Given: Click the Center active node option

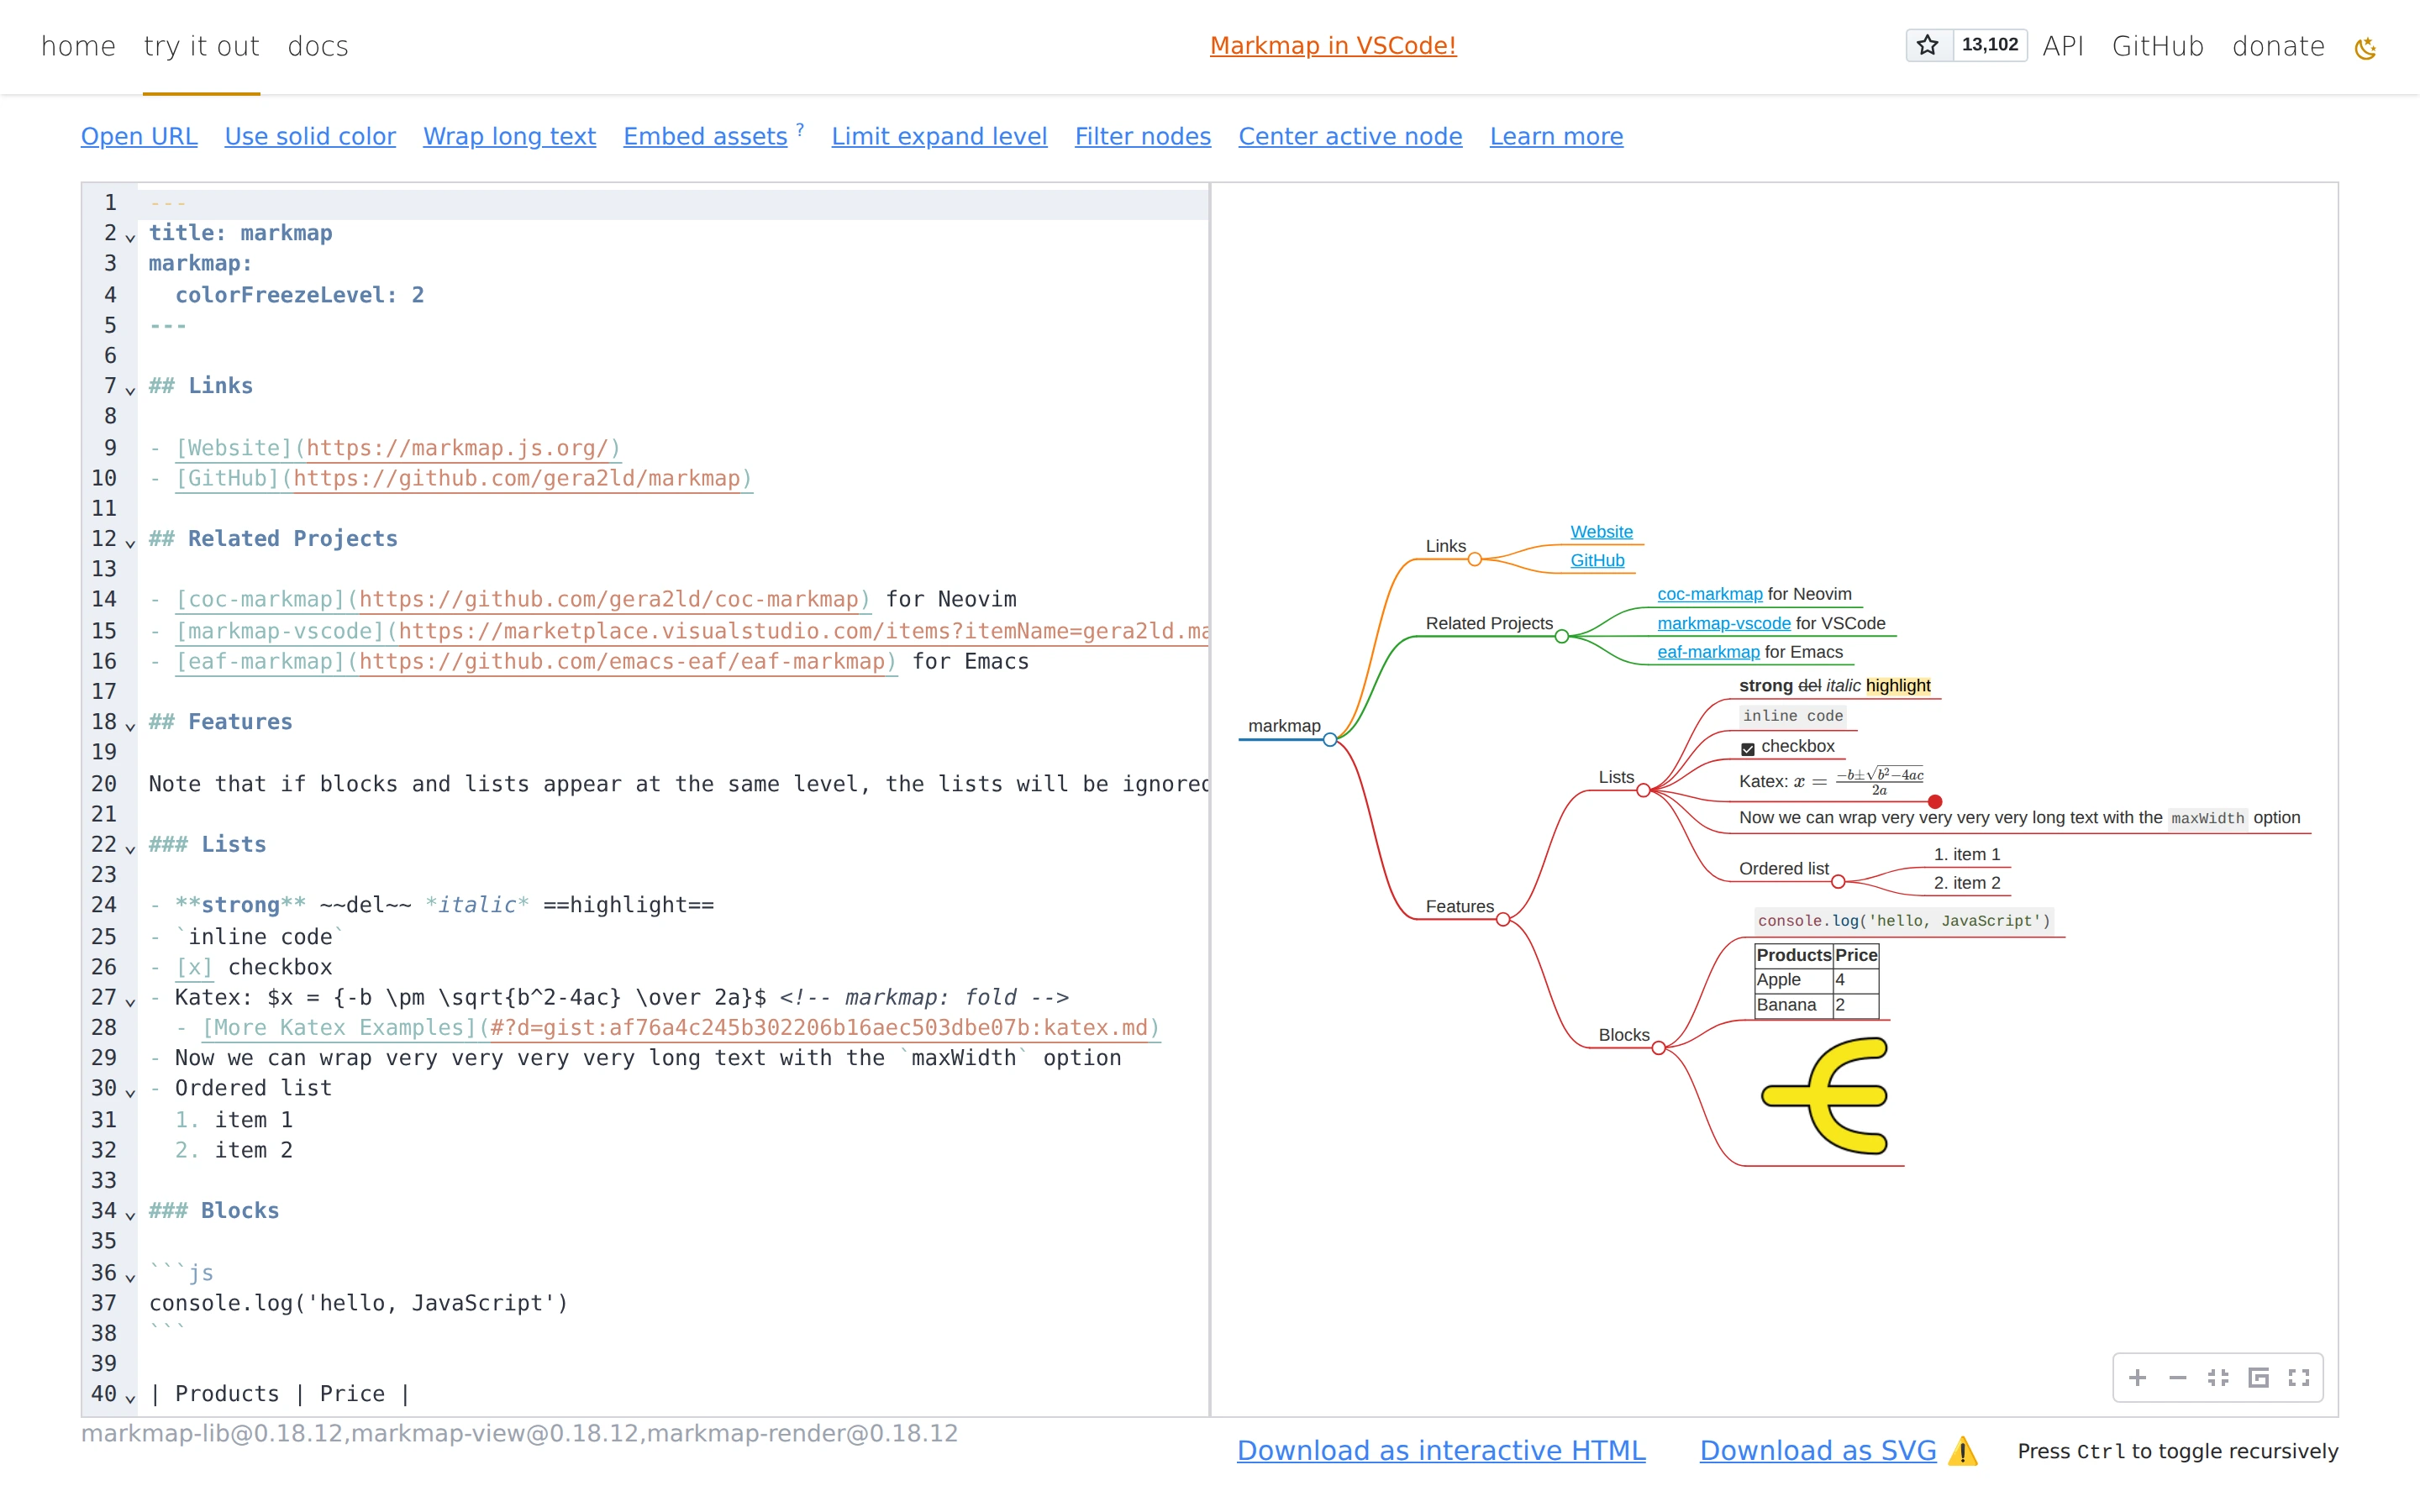Looking at the screenshot, I should click(x=1350, y=136).
